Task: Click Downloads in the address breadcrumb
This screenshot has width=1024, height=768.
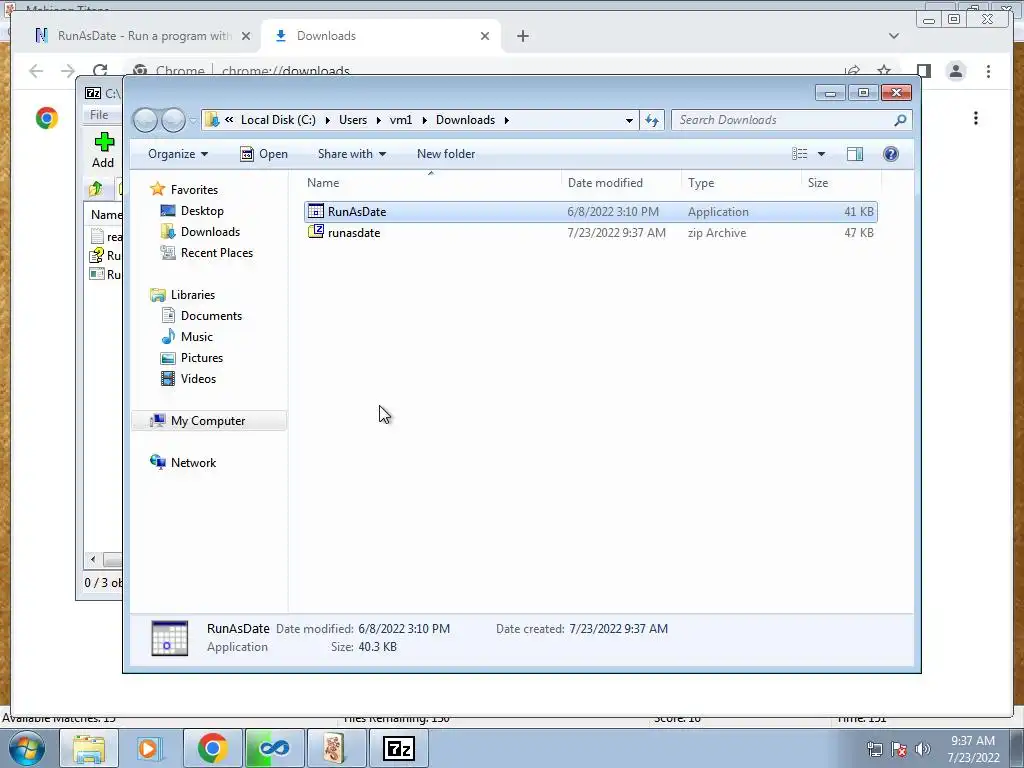Action: click(466, 120)
